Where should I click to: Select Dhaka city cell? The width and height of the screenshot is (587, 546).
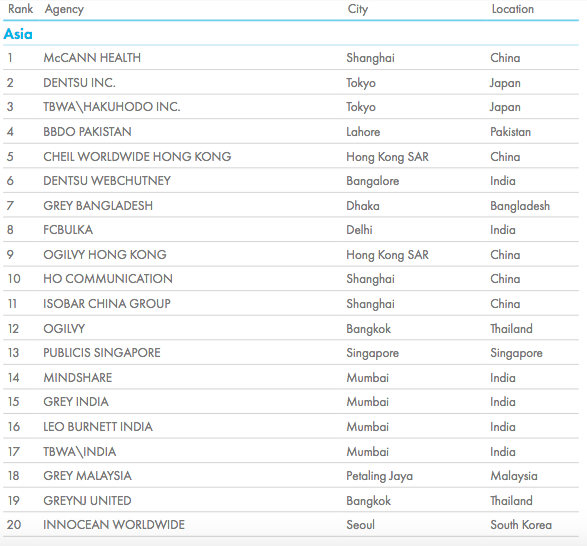363,206
